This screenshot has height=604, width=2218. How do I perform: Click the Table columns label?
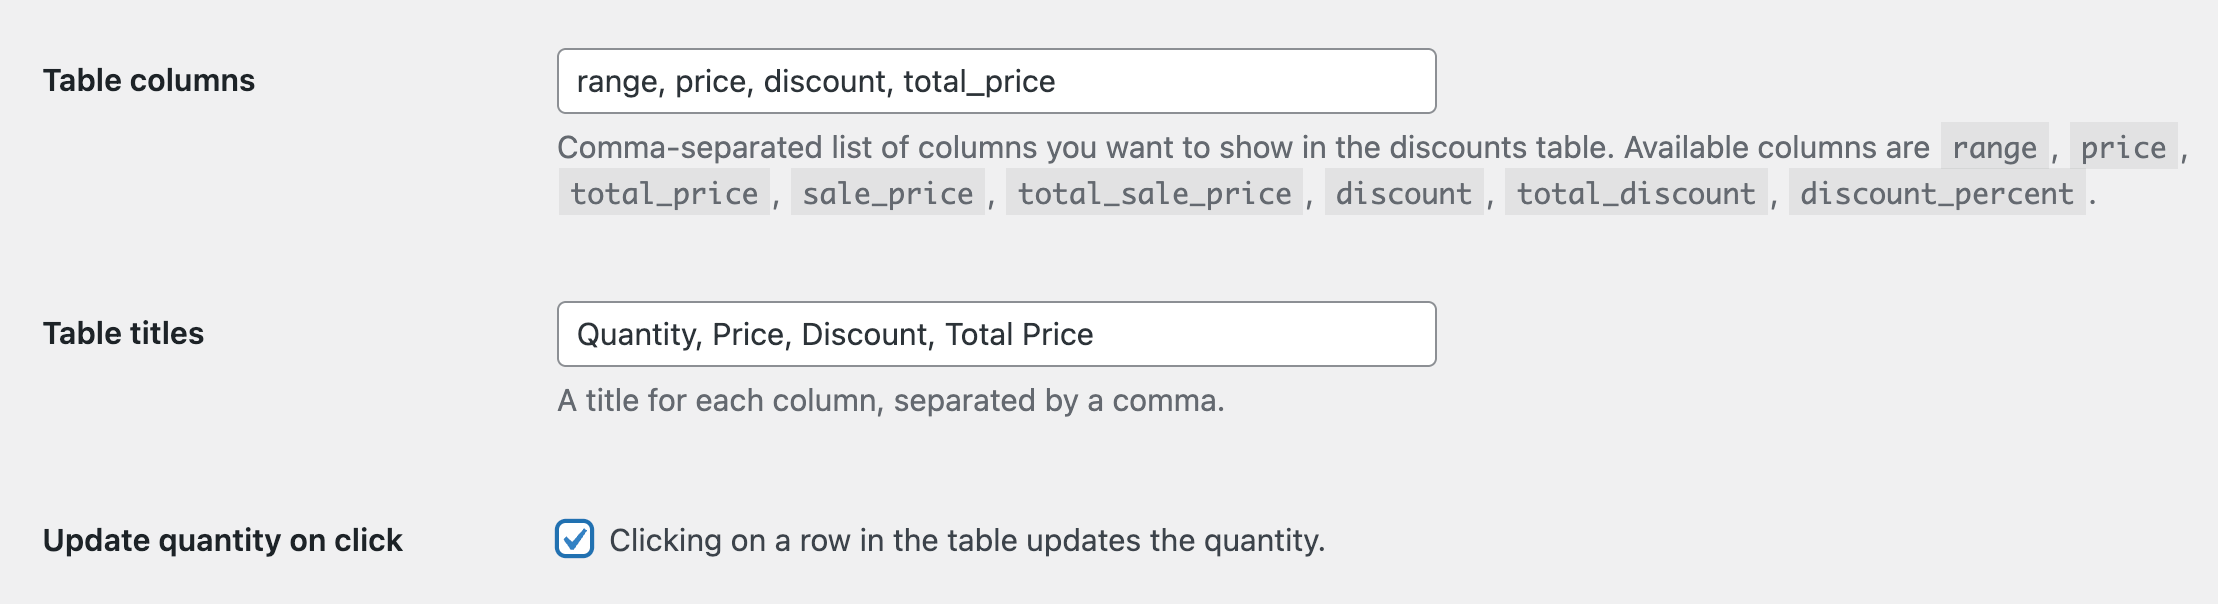tap(147, 80)
